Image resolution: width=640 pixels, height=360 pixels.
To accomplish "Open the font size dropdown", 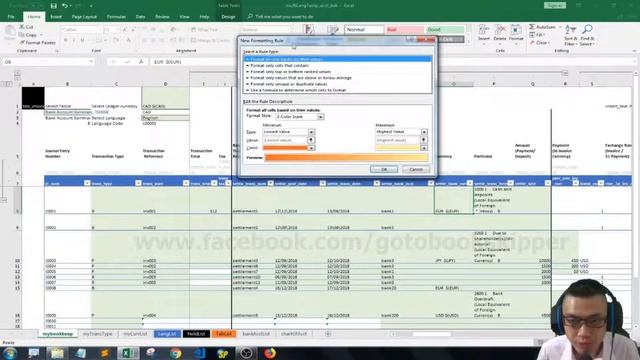I will pyautogui.click(x=117, y=29).
